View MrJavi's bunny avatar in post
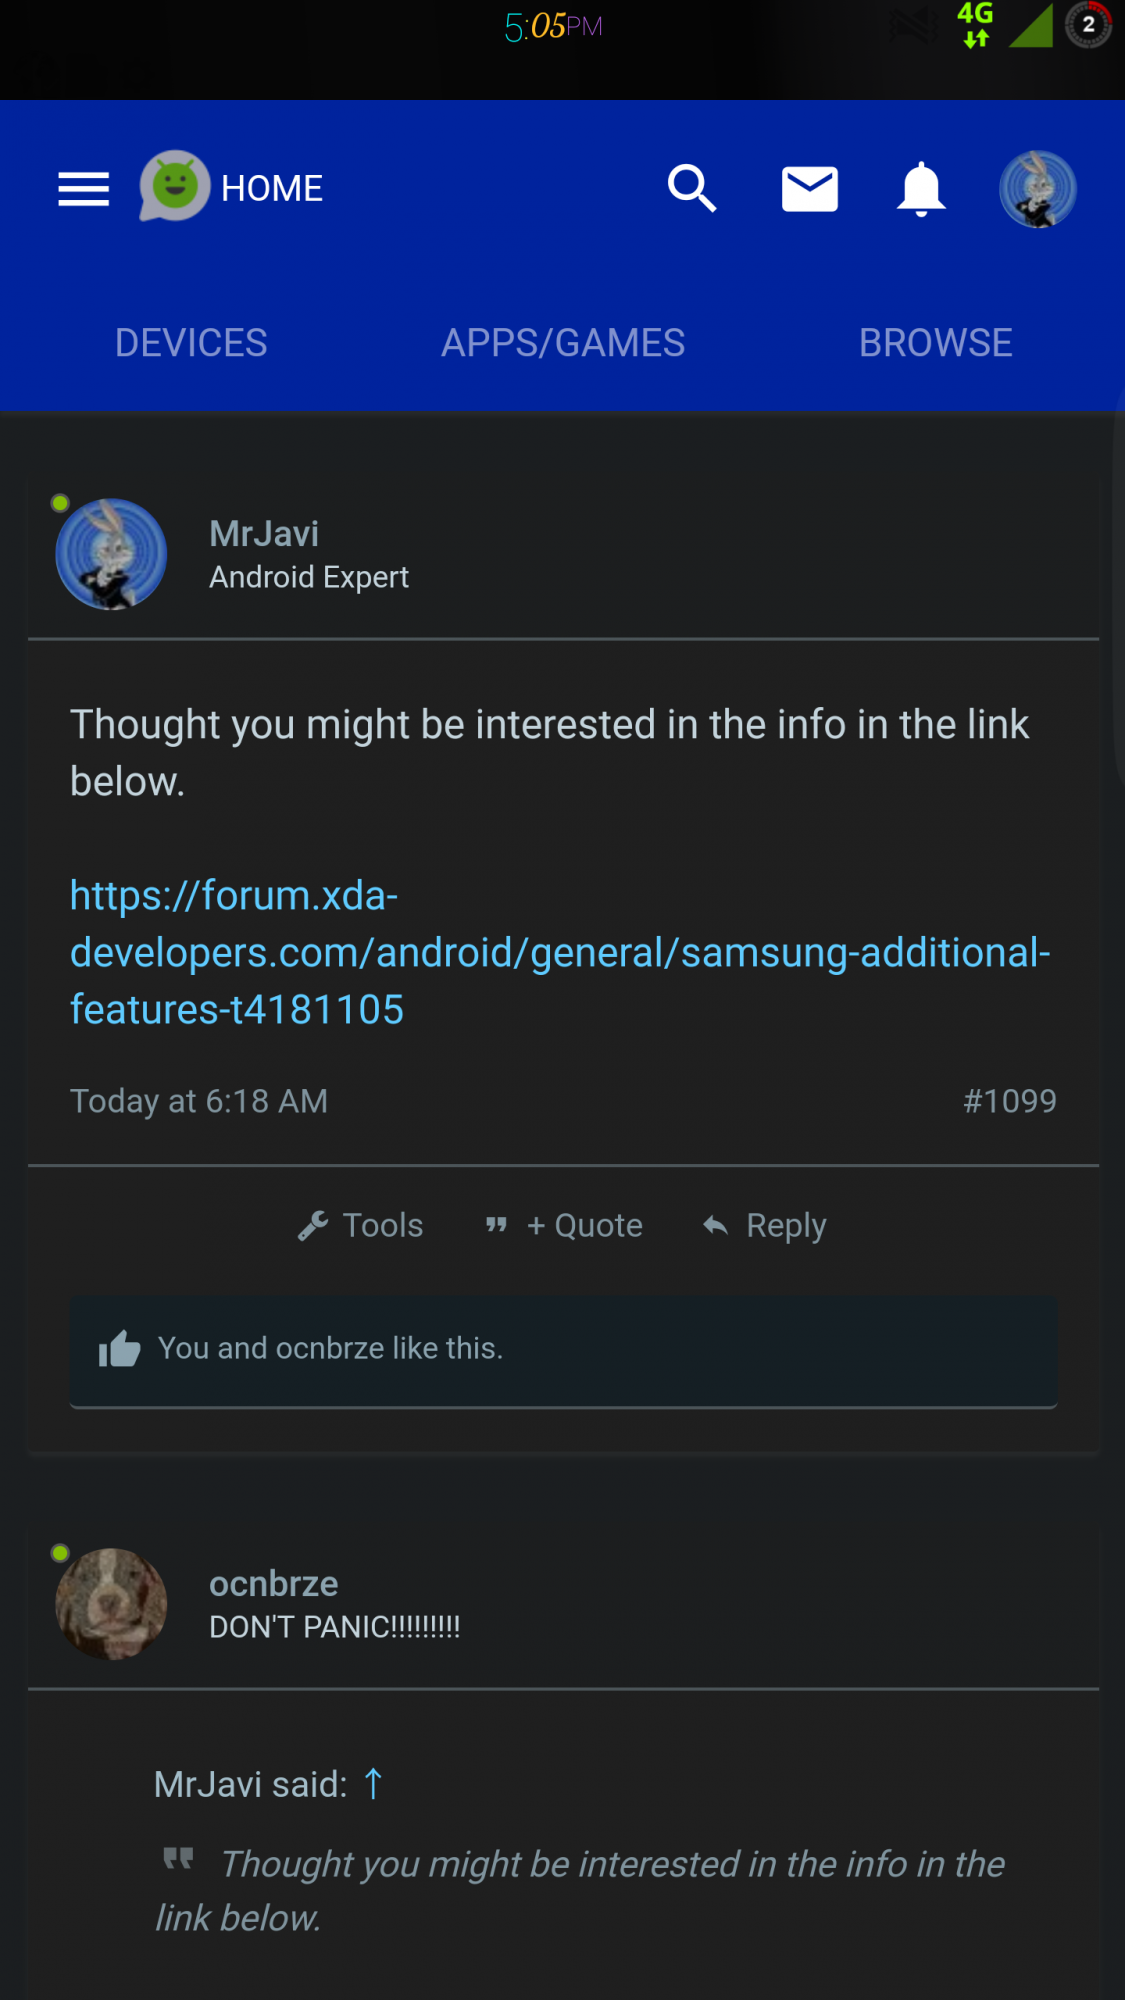The height and width of the screenshot is (2000, 1125). point(111,554)
